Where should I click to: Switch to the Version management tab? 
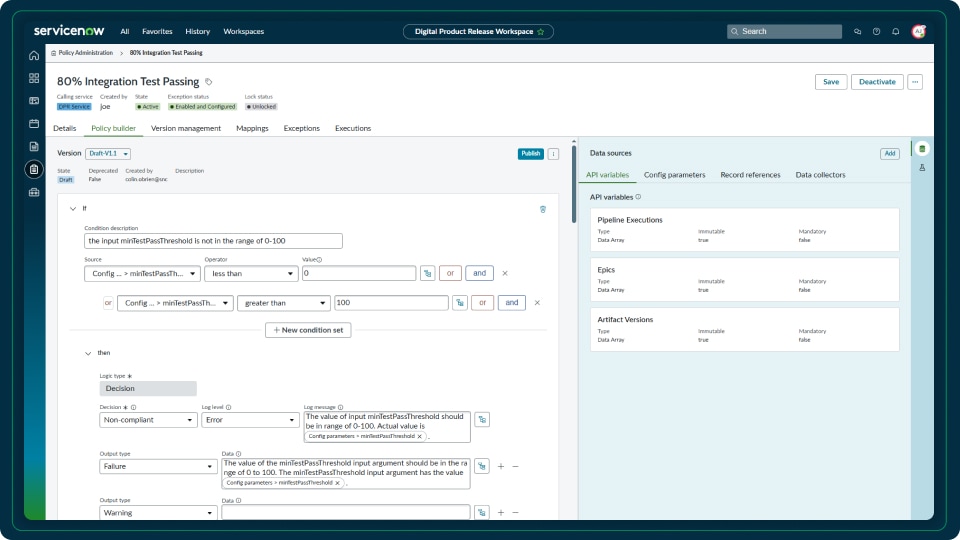pyautogui.click(x=186, y=128)
